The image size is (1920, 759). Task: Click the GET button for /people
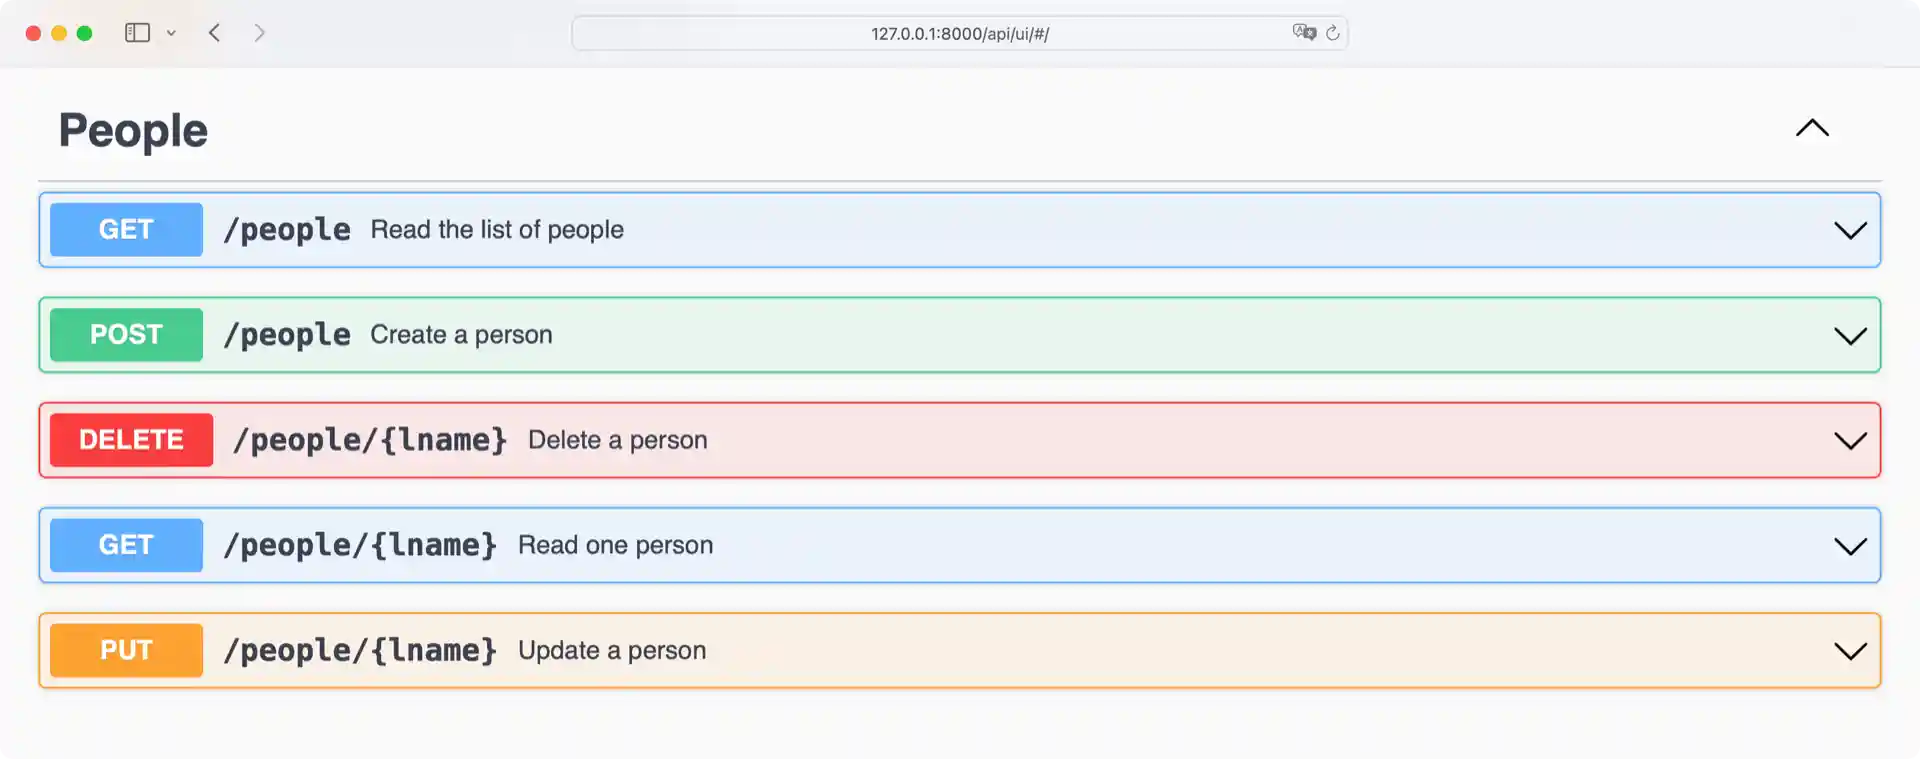(x=126, y=230)
